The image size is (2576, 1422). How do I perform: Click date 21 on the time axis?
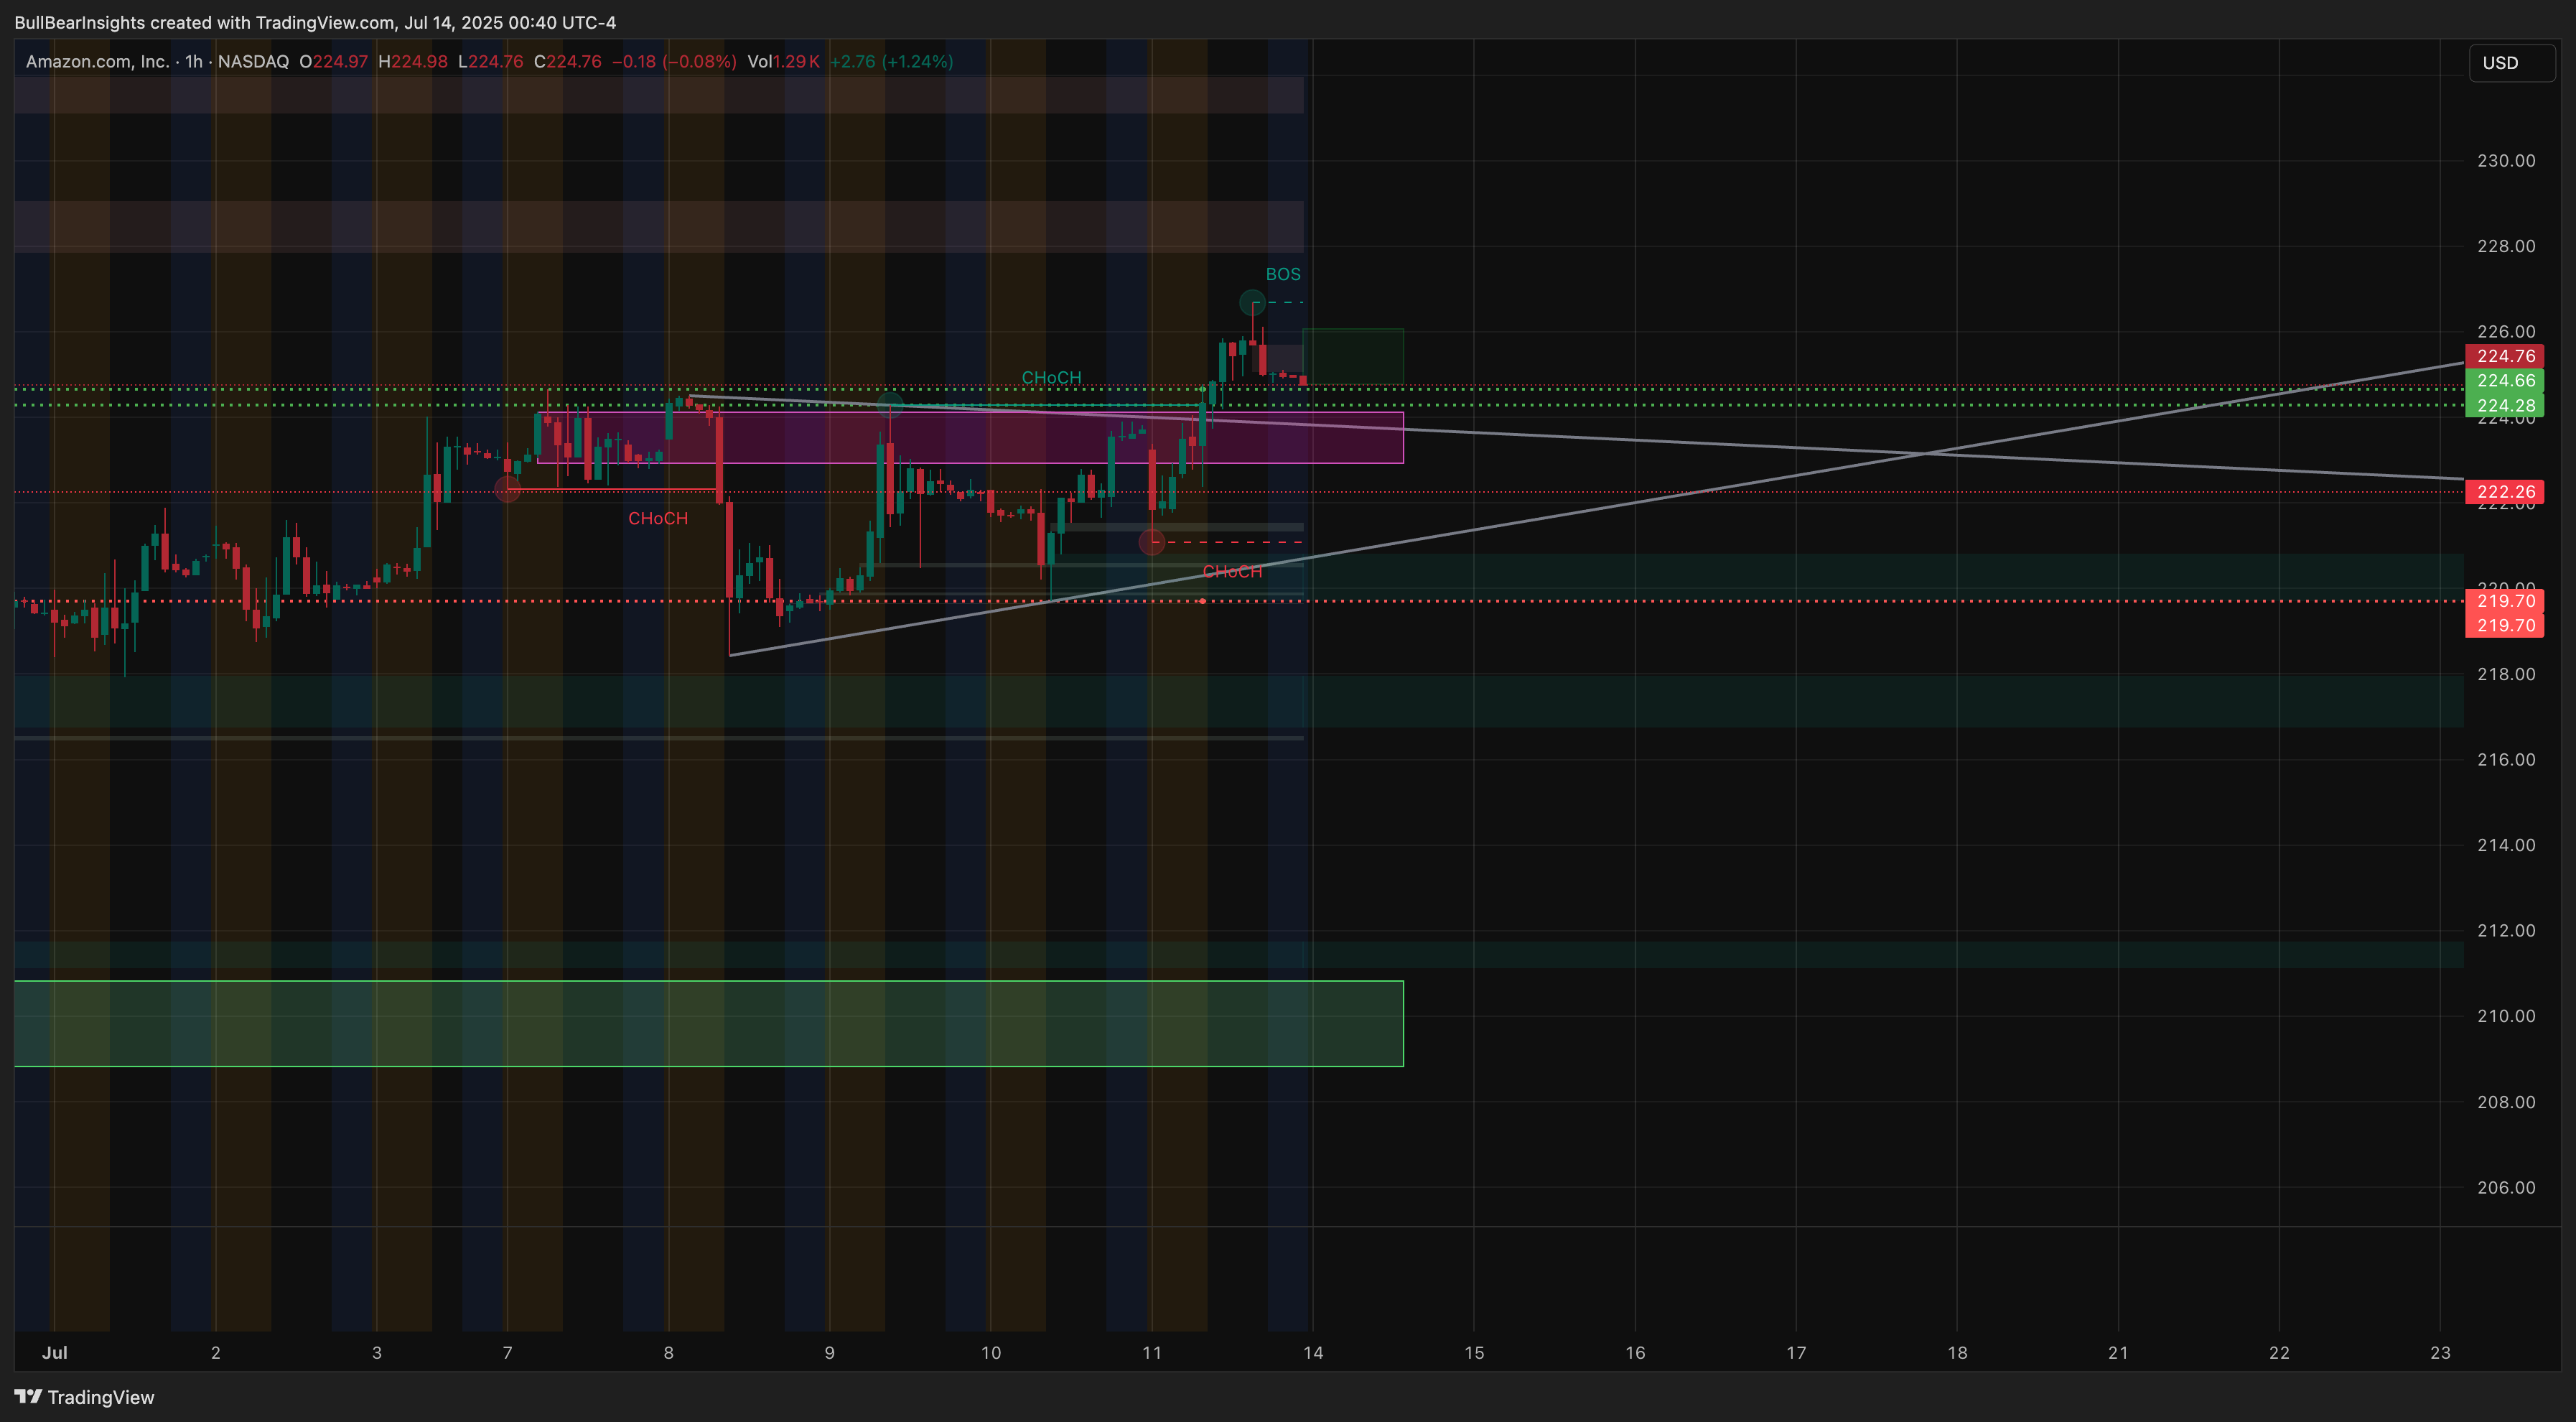coord(2118,1352)
